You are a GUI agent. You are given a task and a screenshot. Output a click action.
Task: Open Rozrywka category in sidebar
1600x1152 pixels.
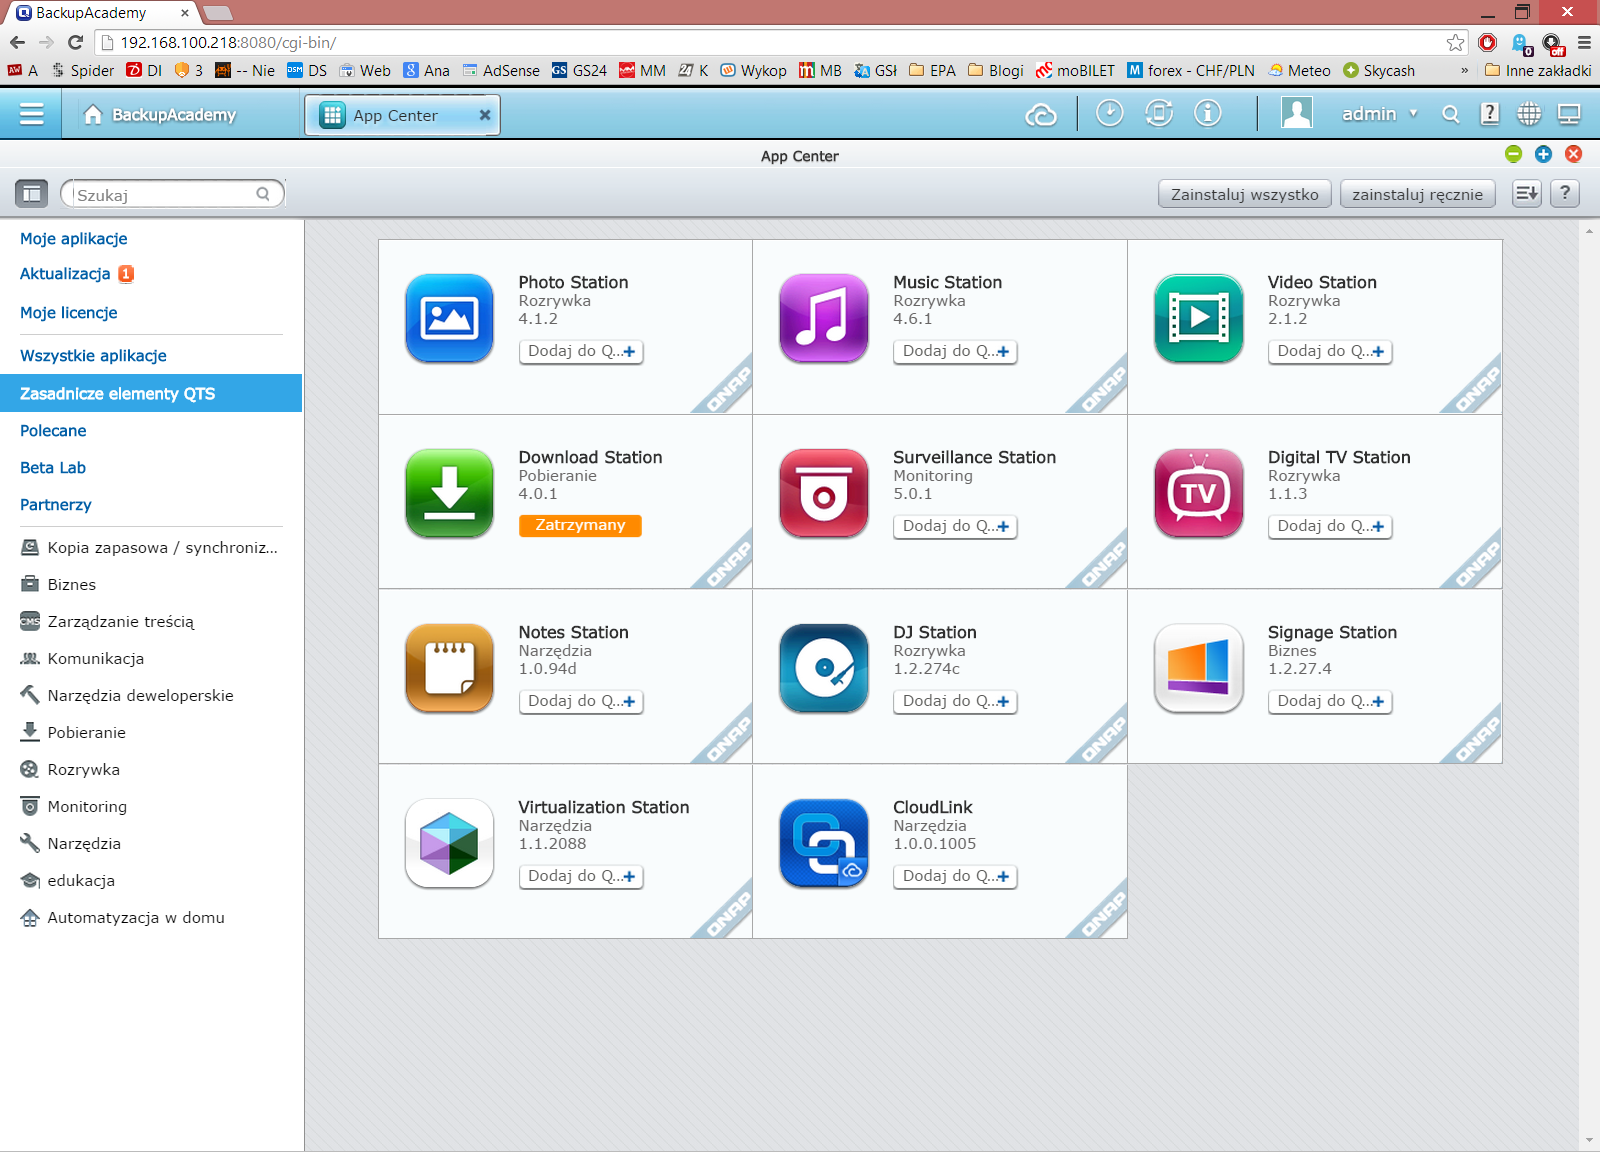coord(83,770)
